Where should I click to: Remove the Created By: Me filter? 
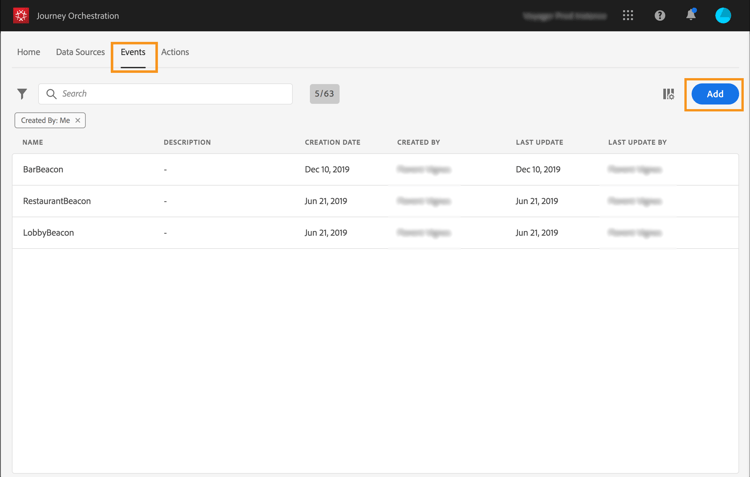pyautogui.click(x=77, y=121)
